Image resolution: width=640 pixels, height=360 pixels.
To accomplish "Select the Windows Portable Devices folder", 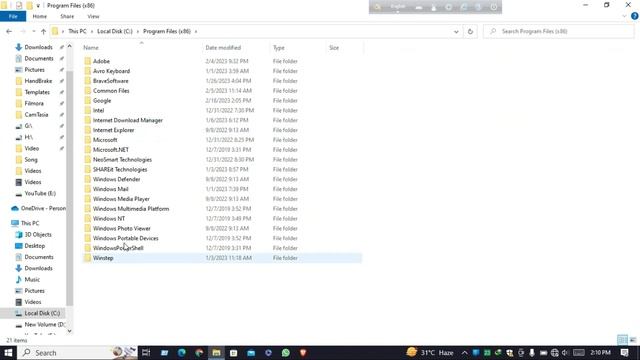I will click(x=126, y=238).
